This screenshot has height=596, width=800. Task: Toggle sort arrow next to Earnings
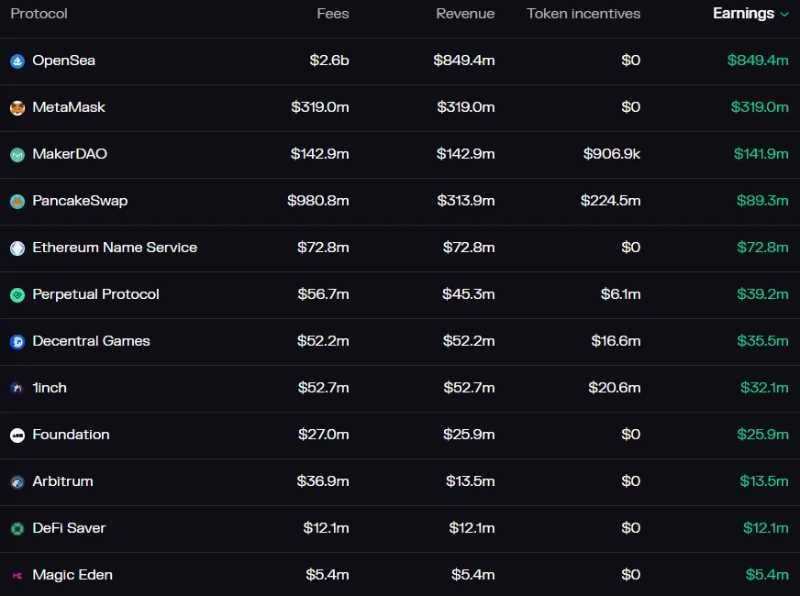(783, 14)
